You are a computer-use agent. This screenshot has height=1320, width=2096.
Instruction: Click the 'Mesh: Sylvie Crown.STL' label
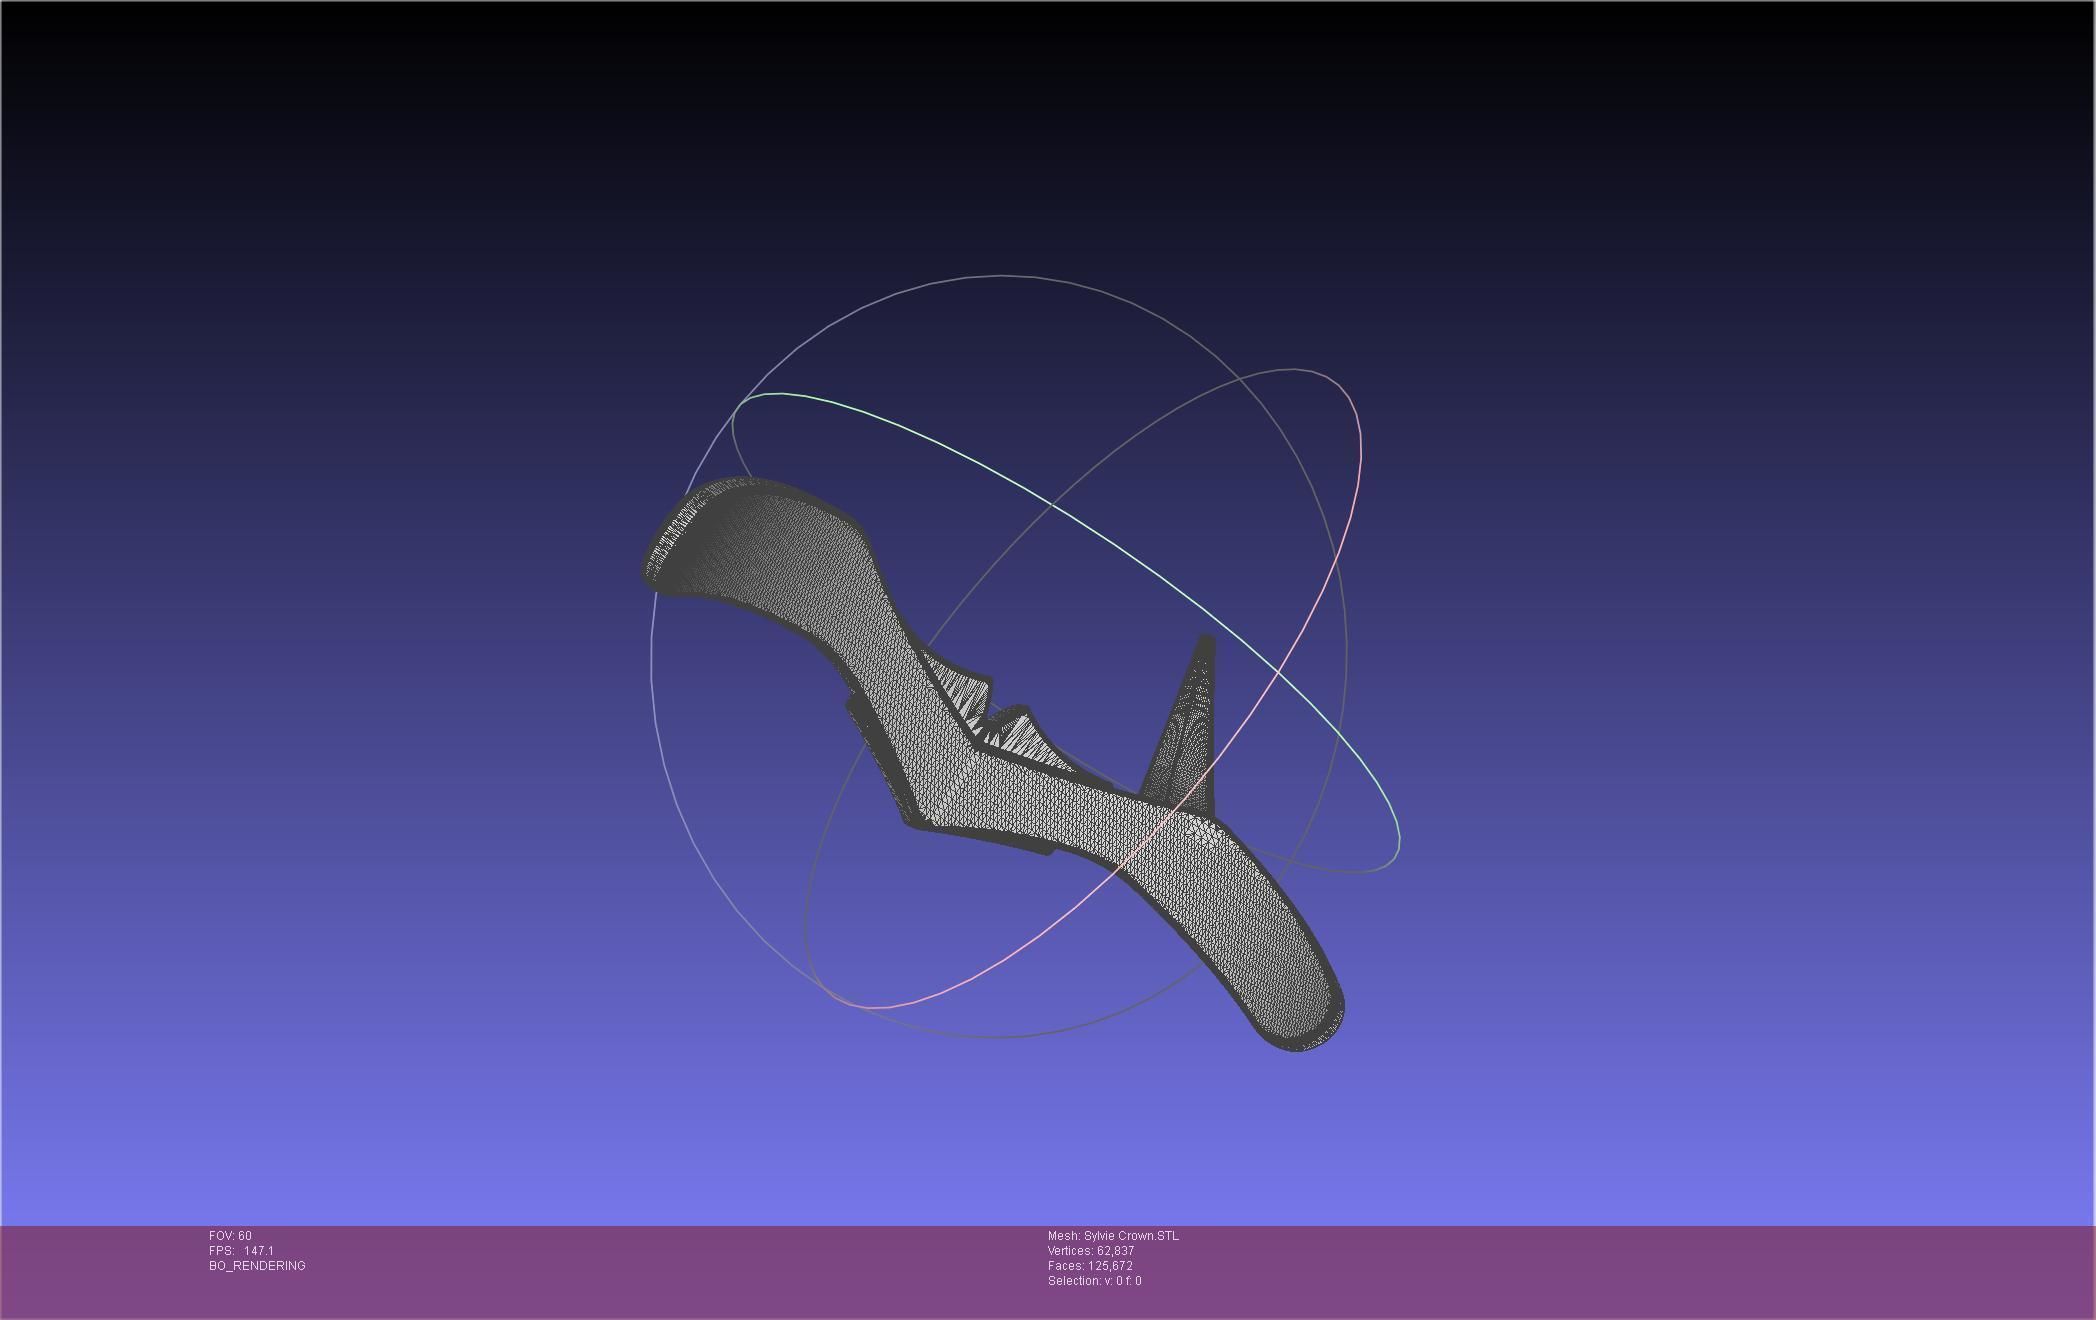coord(1113,1236)
